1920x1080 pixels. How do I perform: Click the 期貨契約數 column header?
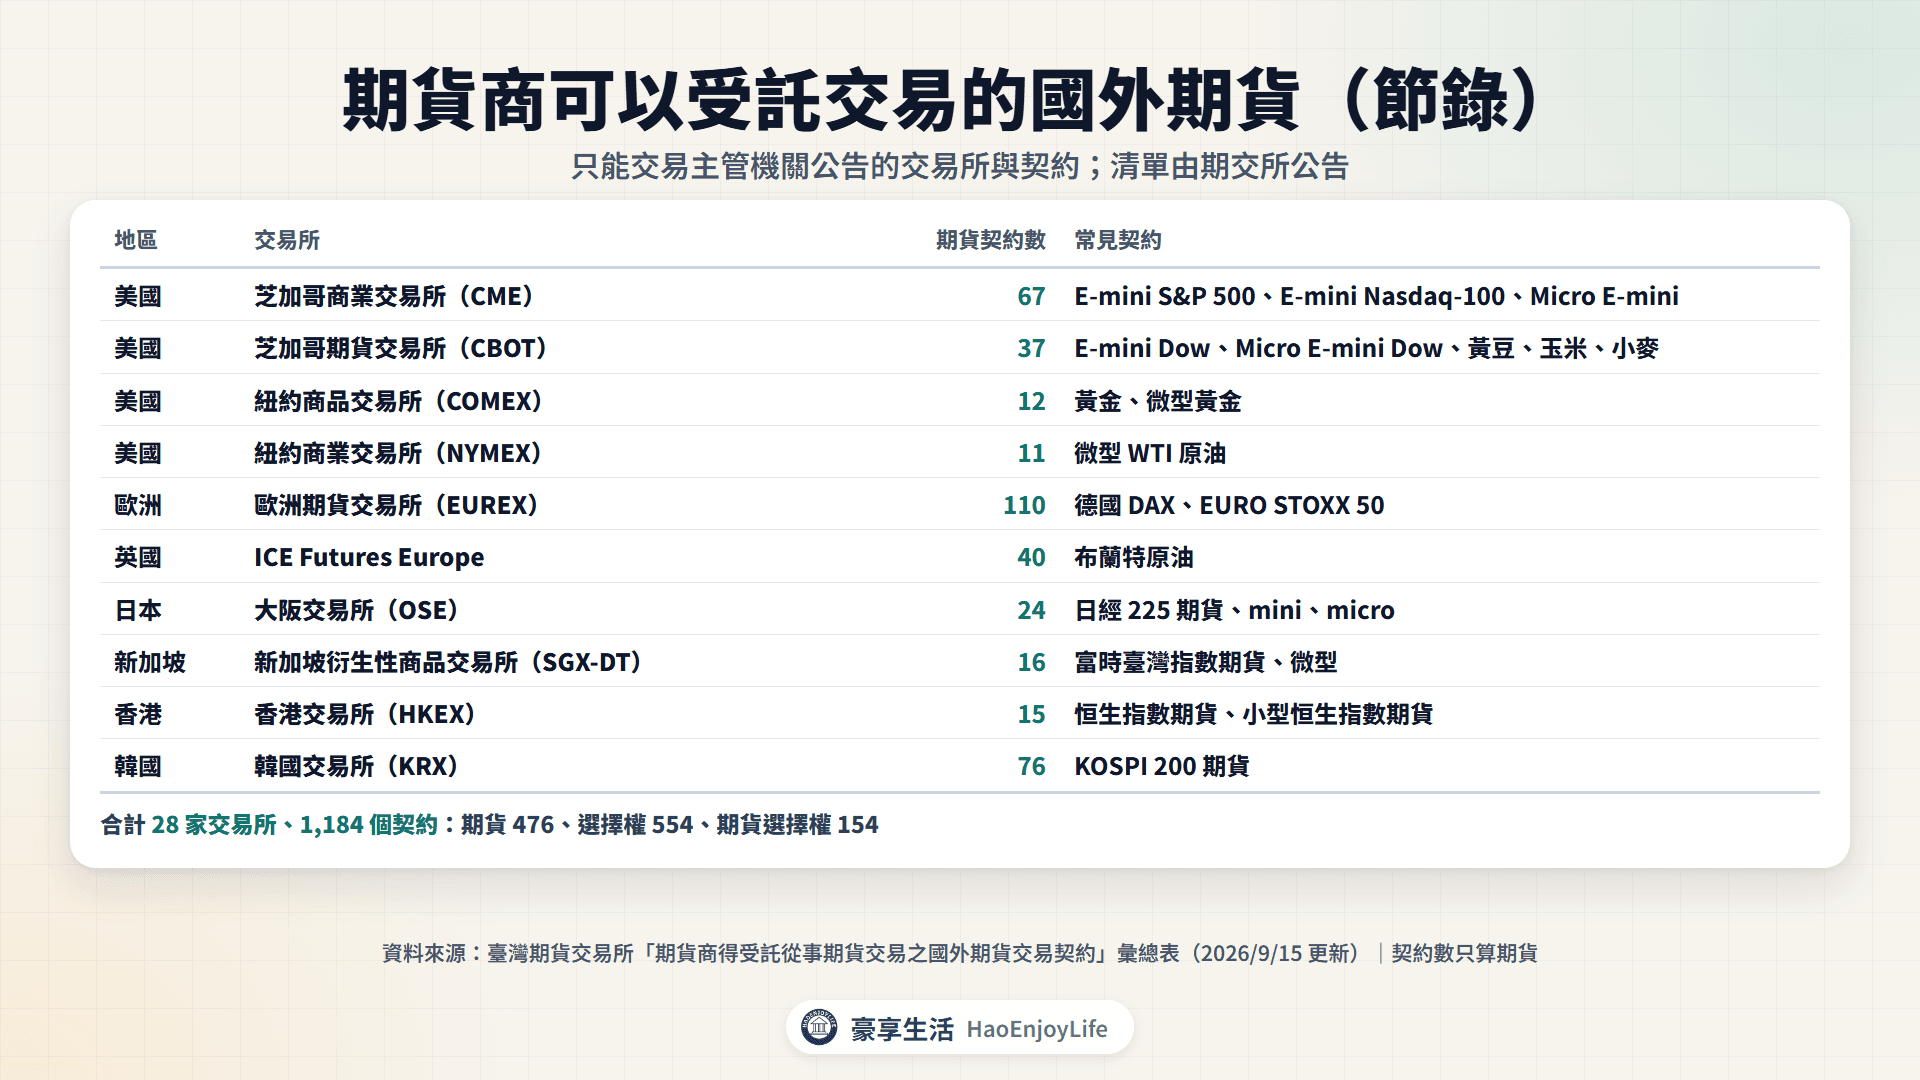point(990,240)
